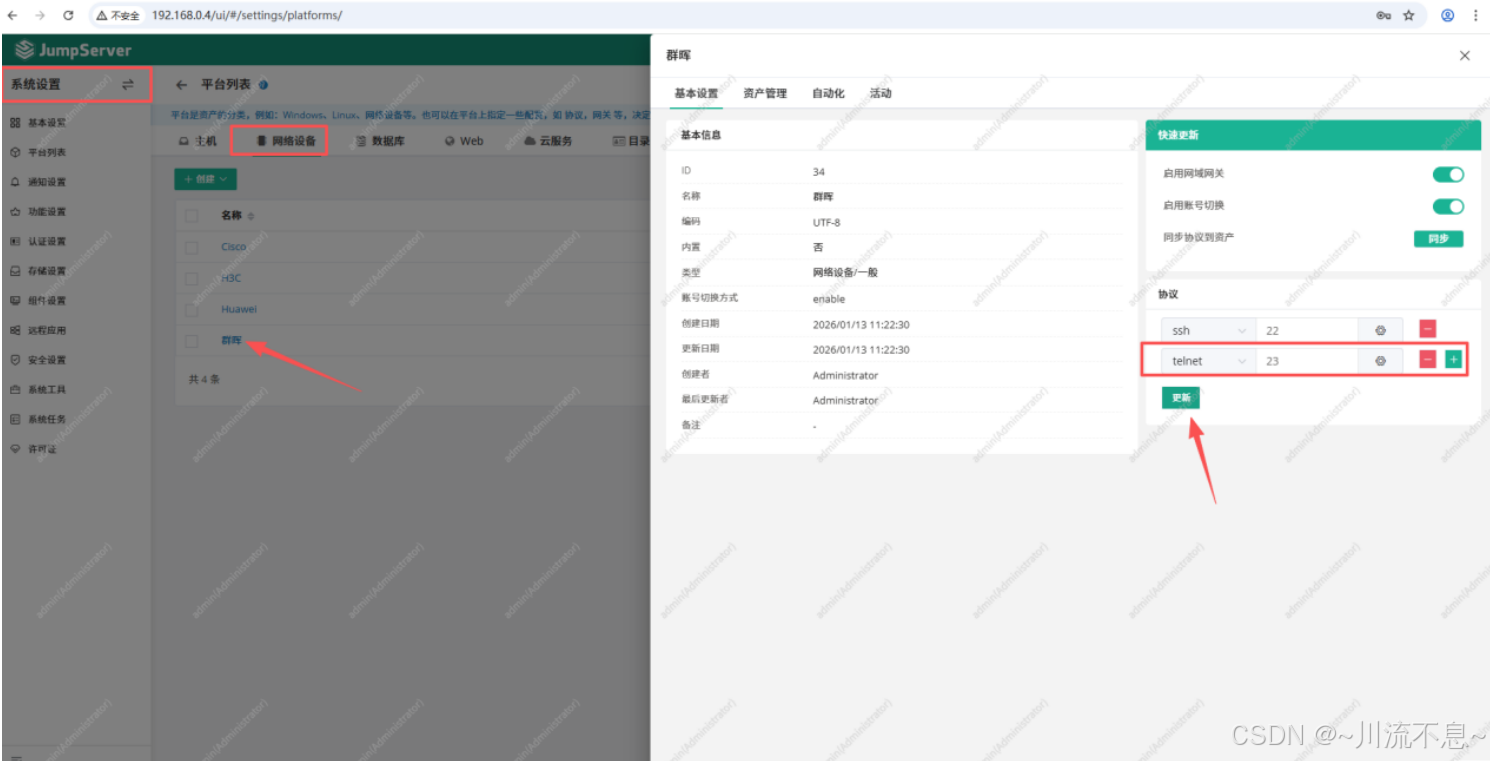The height and width of the screenshot is (761, 1490).
Task: Click the 不安全 site security indicator
Action: tap(119, 15)
